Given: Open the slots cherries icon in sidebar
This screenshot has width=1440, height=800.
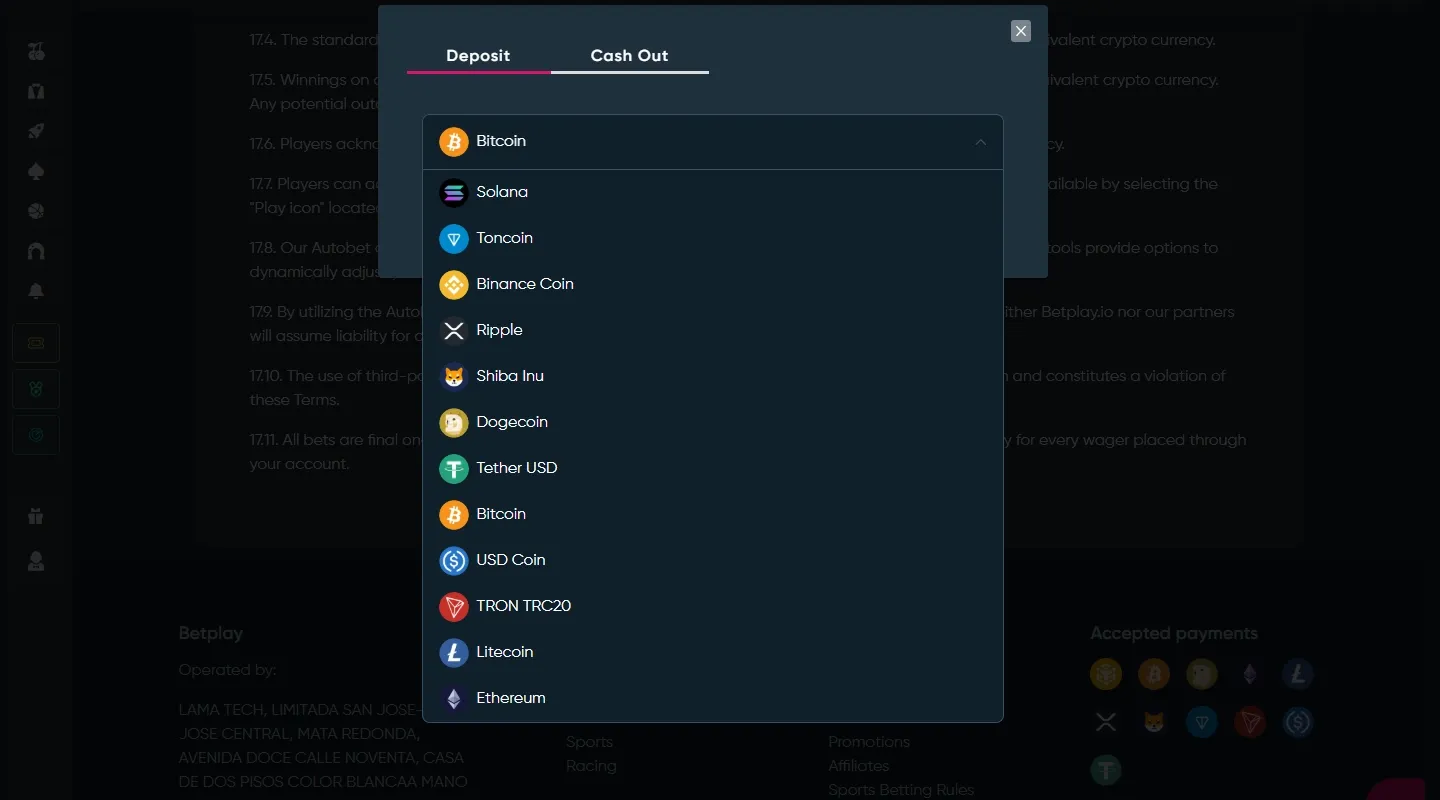Looking at the screenshot, I should [36, 52].
